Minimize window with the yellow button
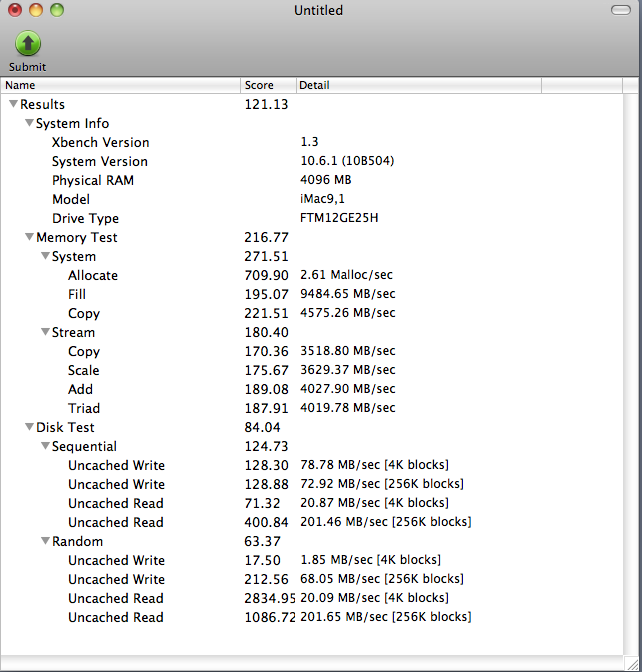Image resolution: width=642 pixels, height=672 pixels. 36,10
